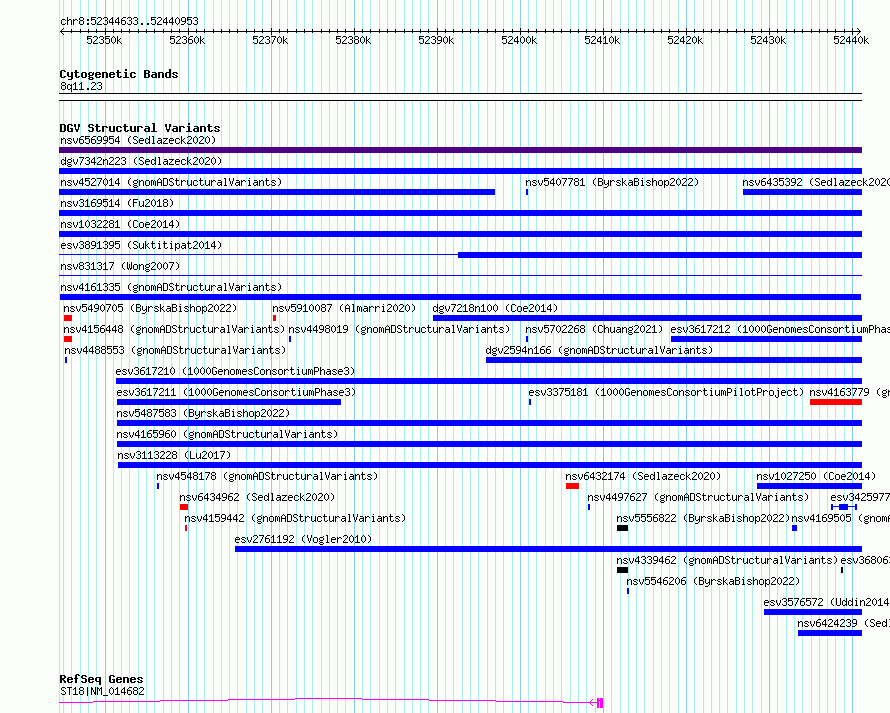Select nsv5546206 (ByrskaBishop2022) label
Screen dimensions: 890x713
pos(713,581)
